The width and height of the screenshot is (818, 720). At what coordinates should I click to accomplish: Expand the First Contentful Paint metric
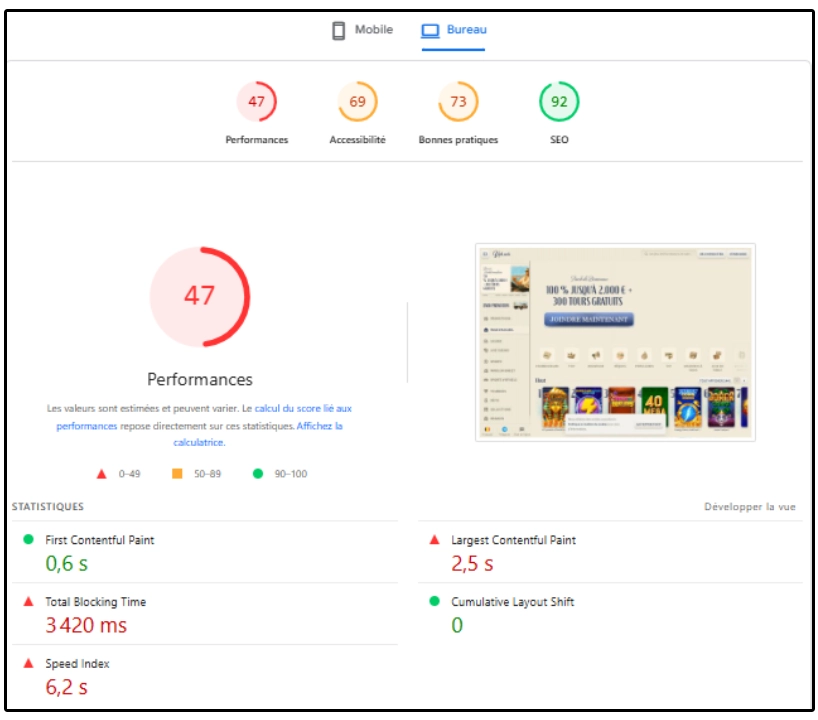(100, 540)
